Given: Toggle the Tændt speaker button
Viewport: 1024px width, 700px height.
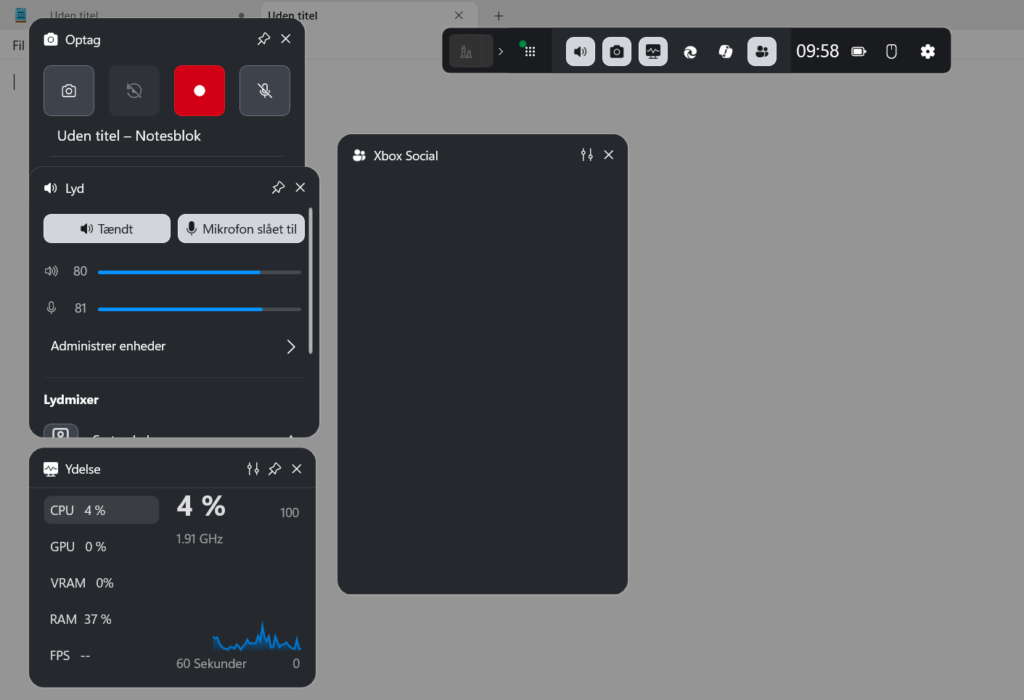Looking at the screenshot, I should click(x=107, y=229).
